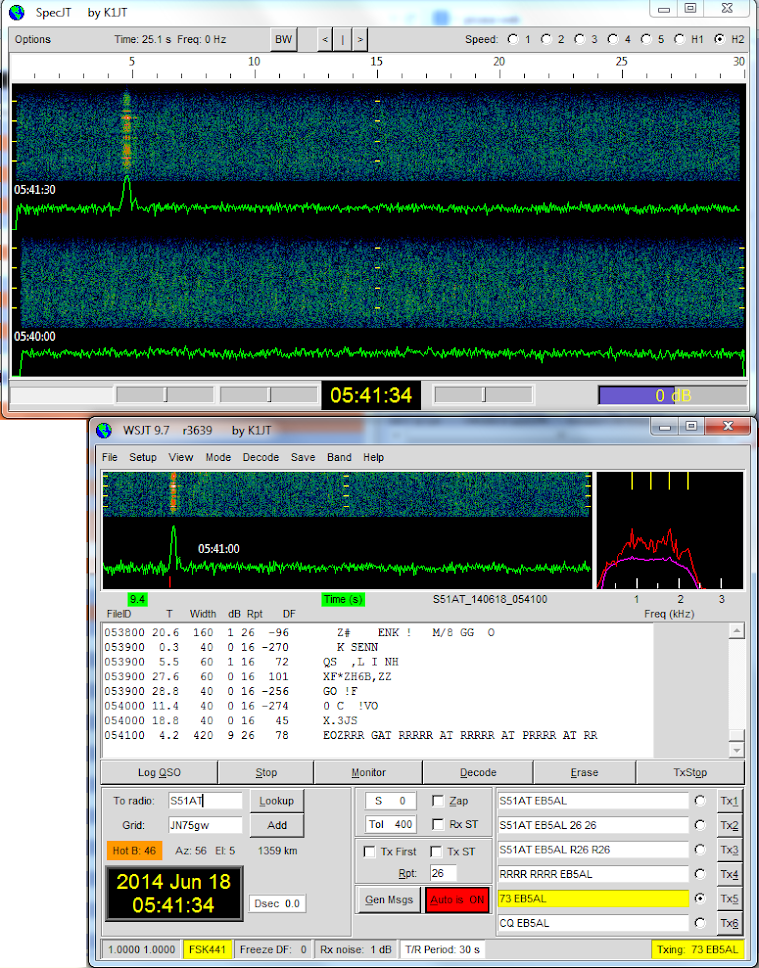
Task: Click the WSJT globe title icon
Action: point(104,430)
